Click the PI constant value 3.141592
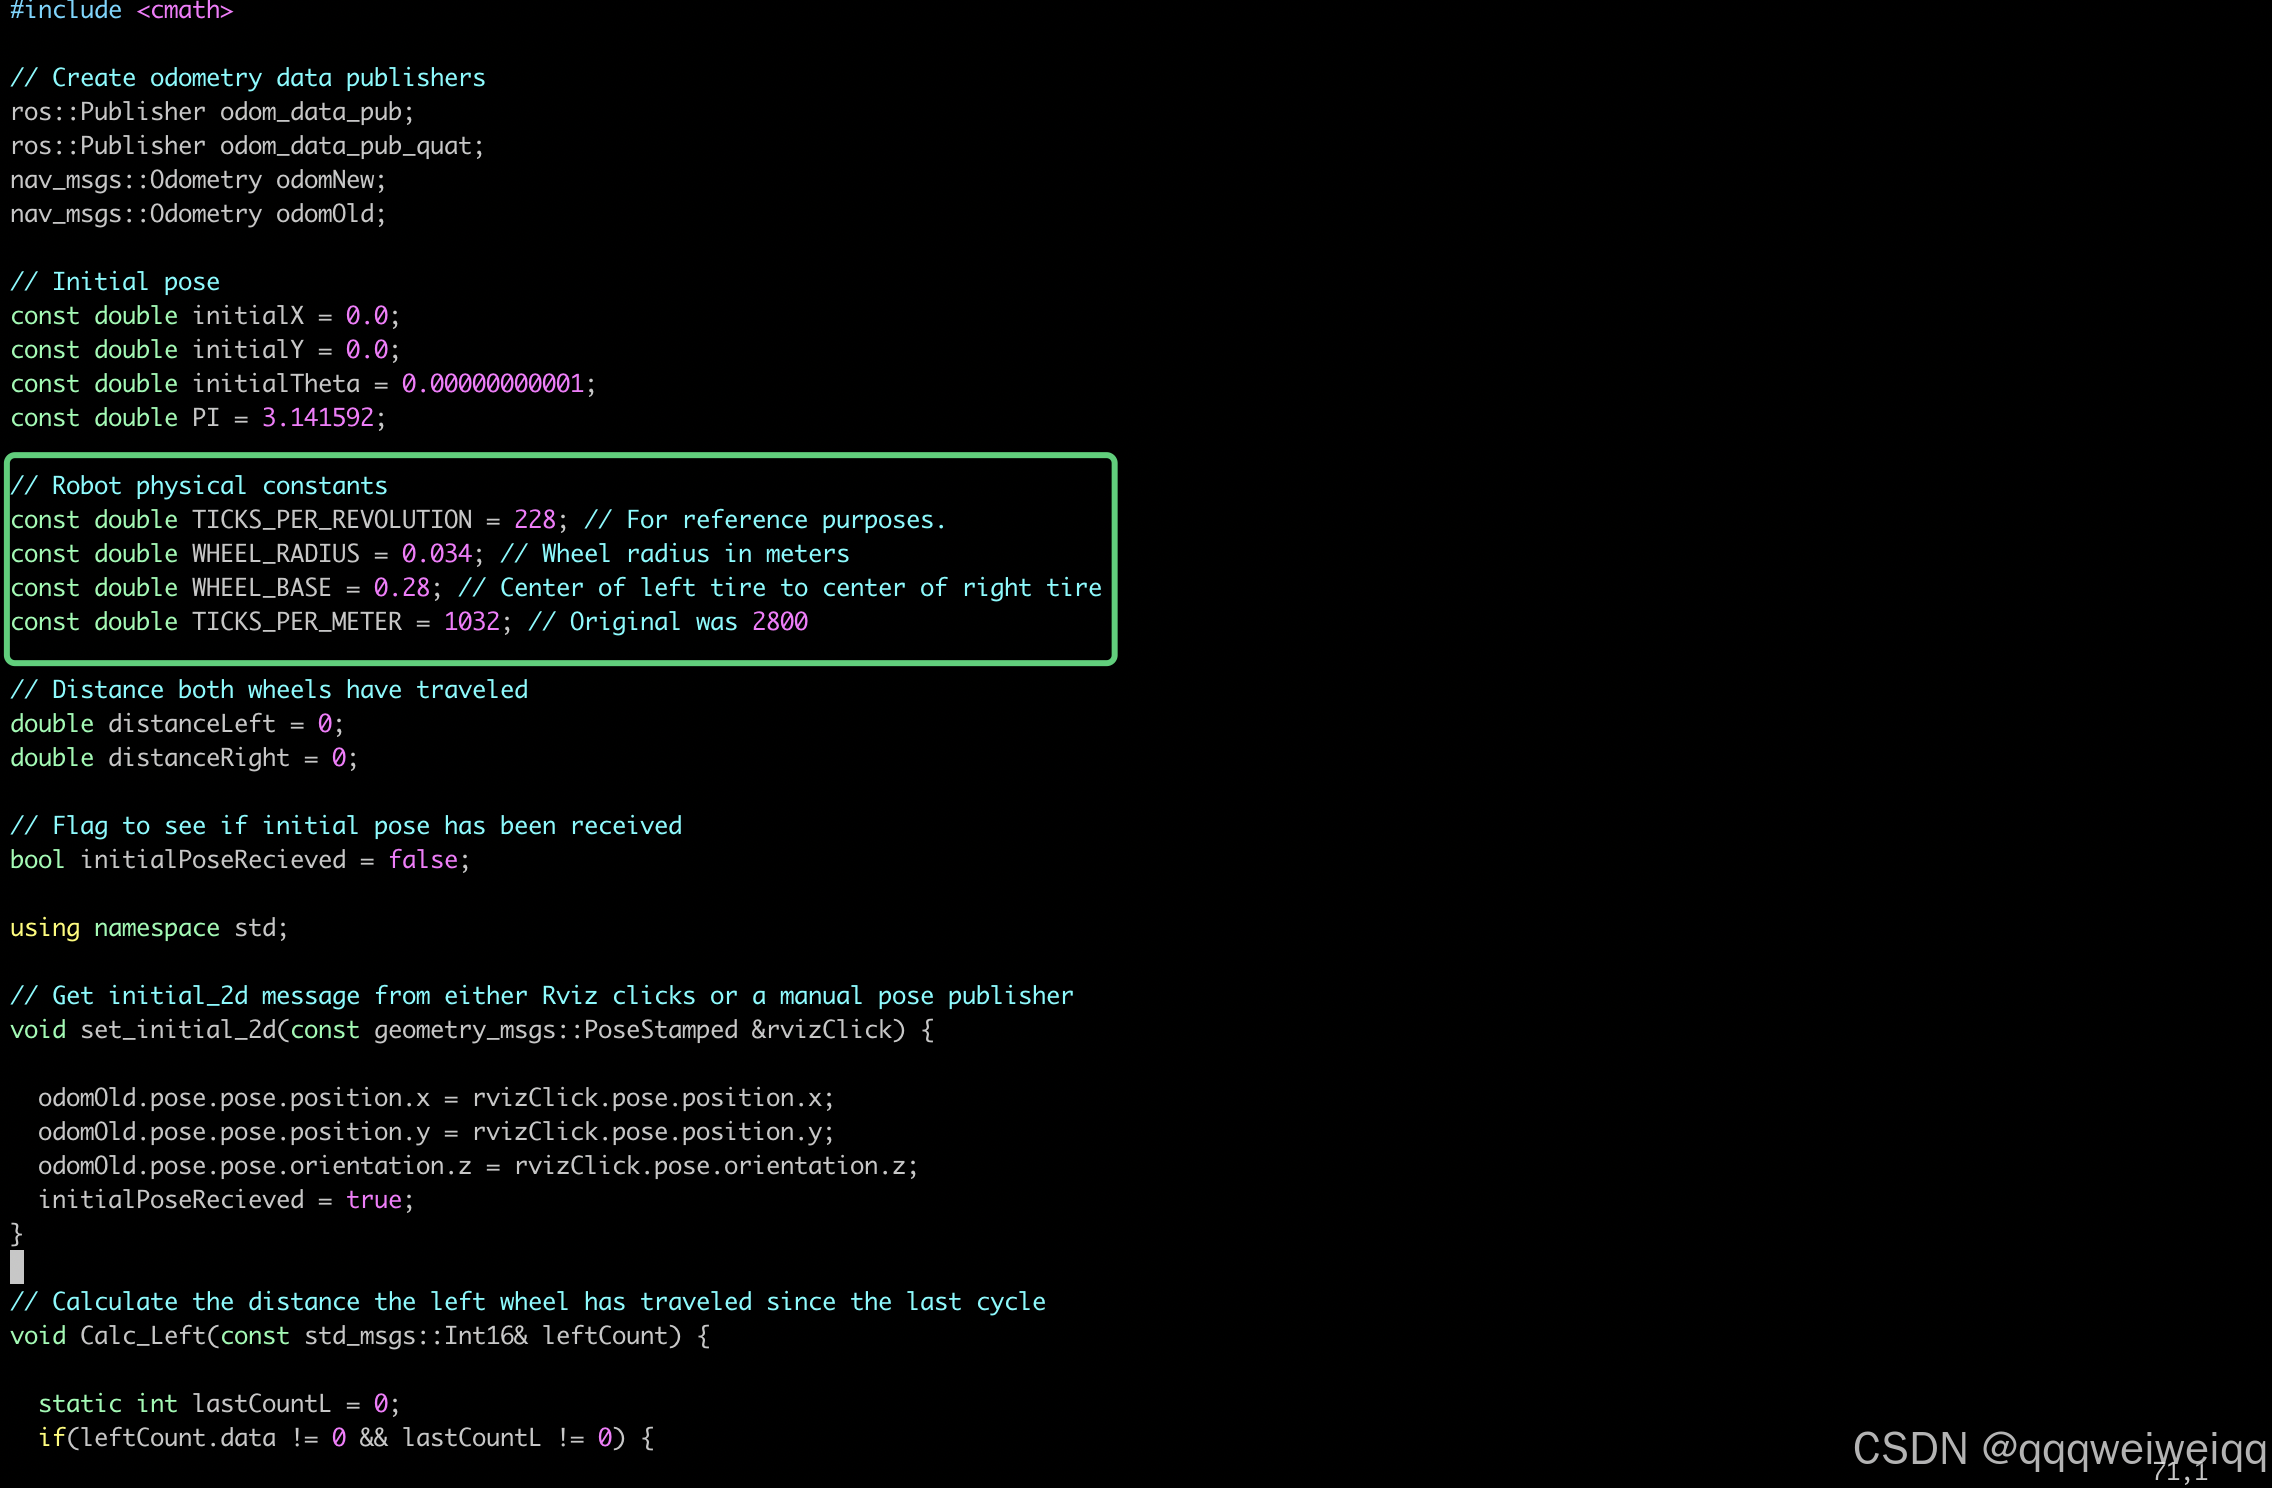The width and height of the screenshot is (2272, 1488). point(320,417)
